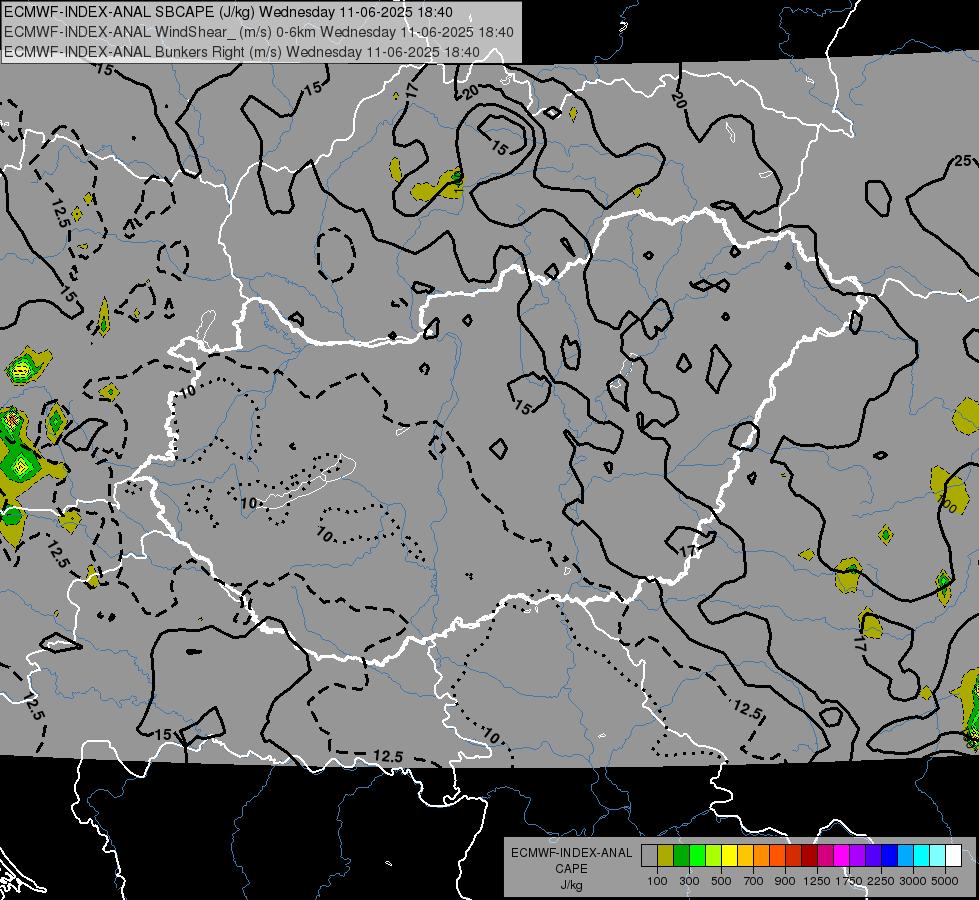Image resolution: width=979 pixels, height=900 pixels.
Task: Click the legend label 1750
Action: tap(849, 881)
